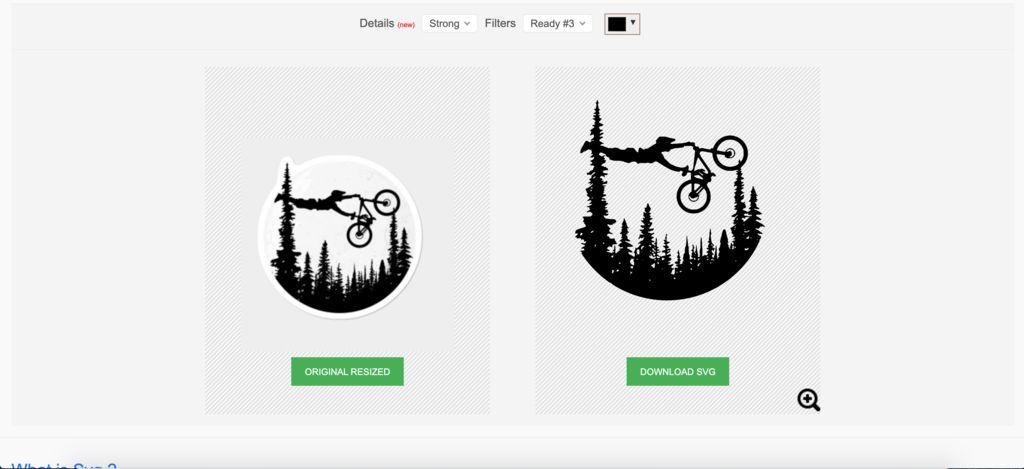This screenshot has width=1024, height=469.
Task: Click the dark semicircle ground in SVG result
Action: [x=669, y=281]
